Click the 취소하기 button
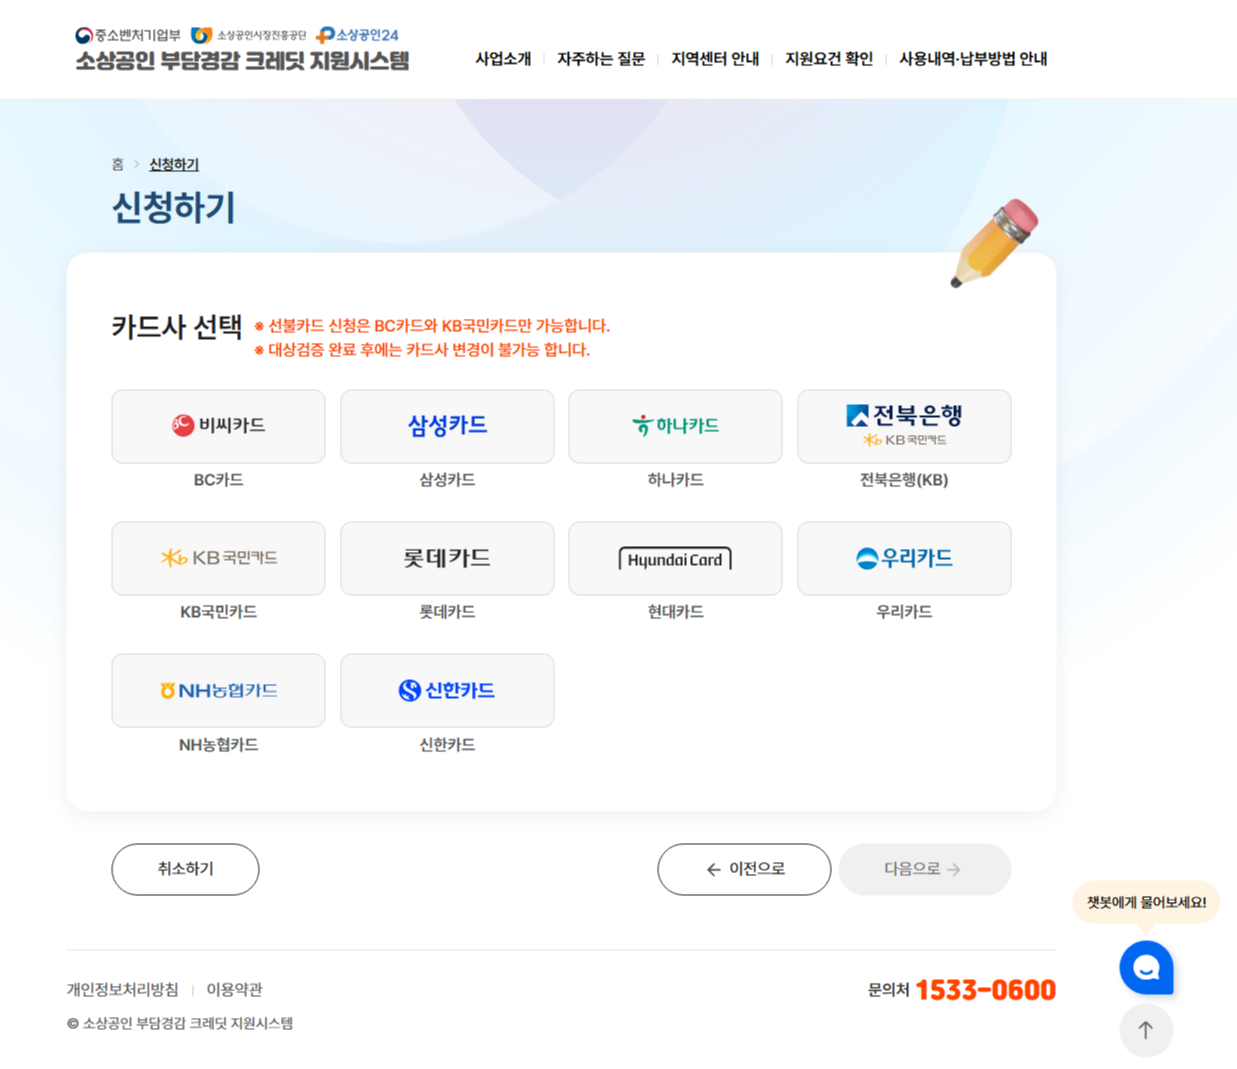 coord(185,869)
